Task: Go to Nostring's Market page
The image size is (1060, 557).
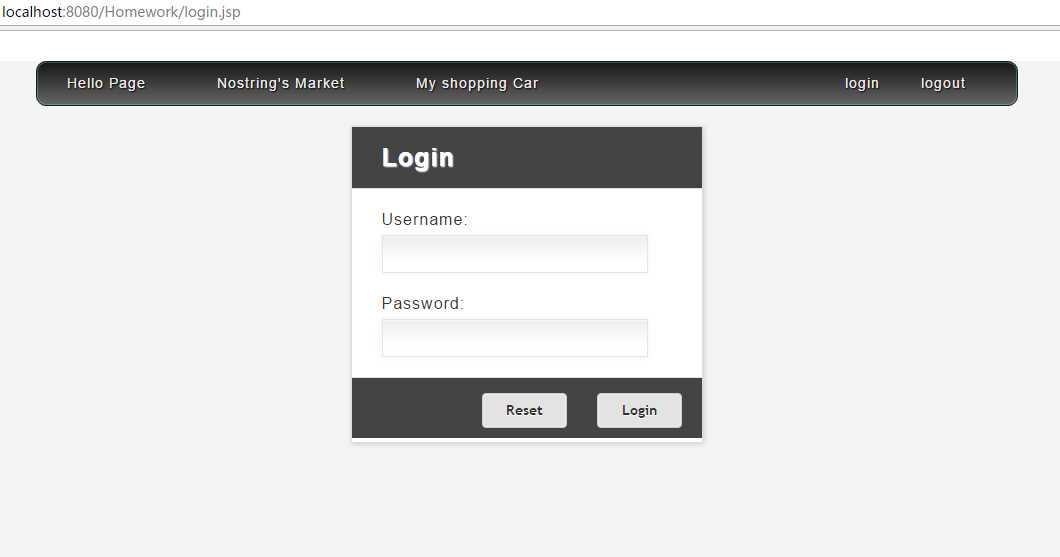Action: pyautogui.click(x=281, y=83)
